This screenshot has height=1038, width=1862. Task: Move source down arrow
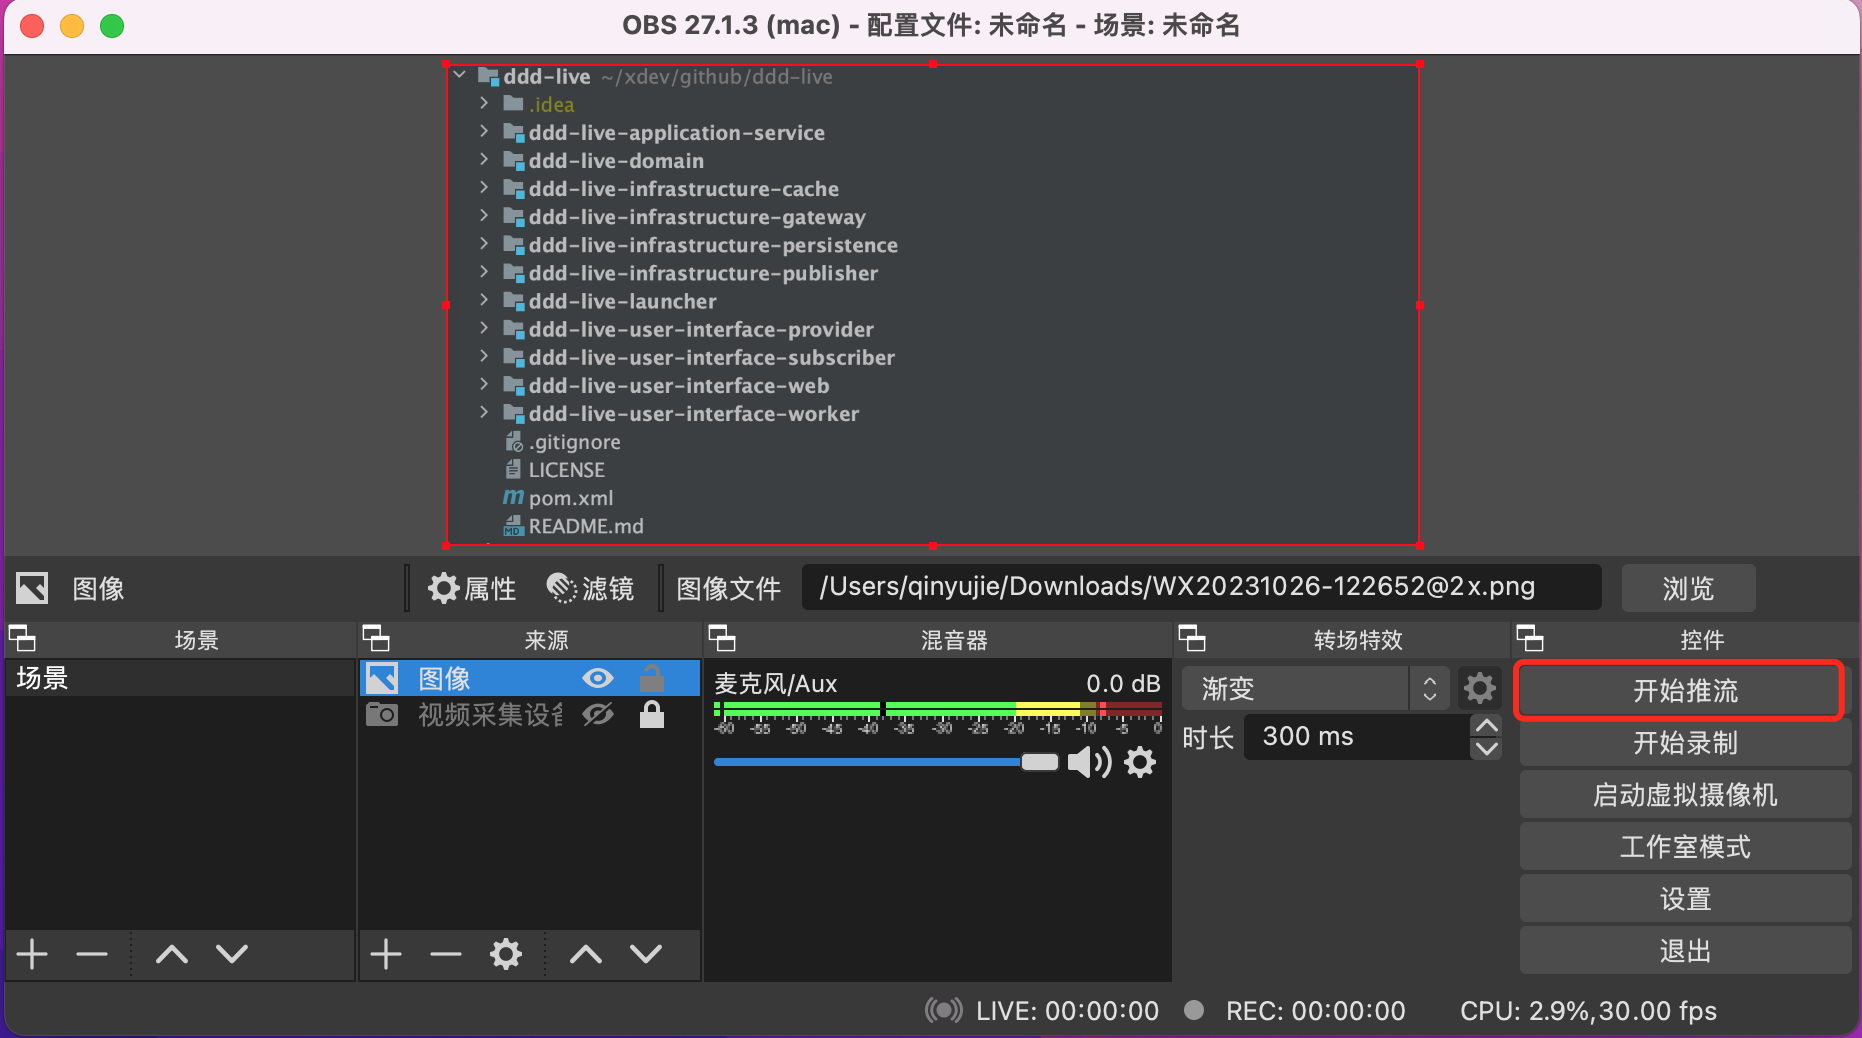[x=646, y=954]
